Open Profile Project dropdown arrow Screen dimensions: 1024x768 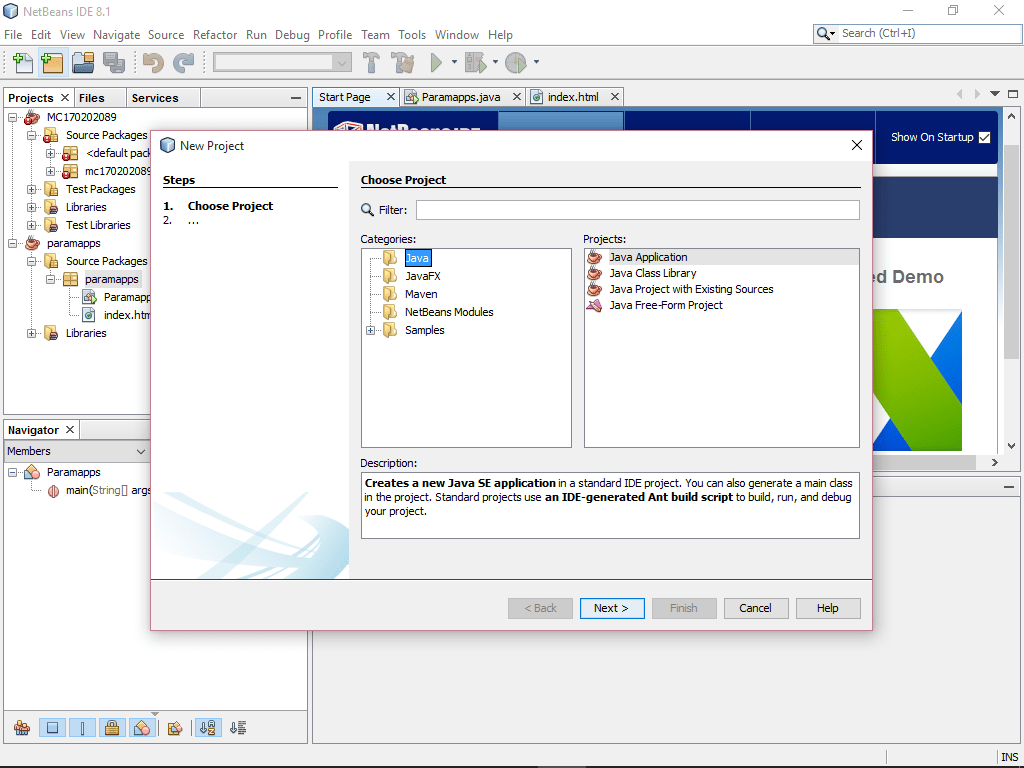536,63
